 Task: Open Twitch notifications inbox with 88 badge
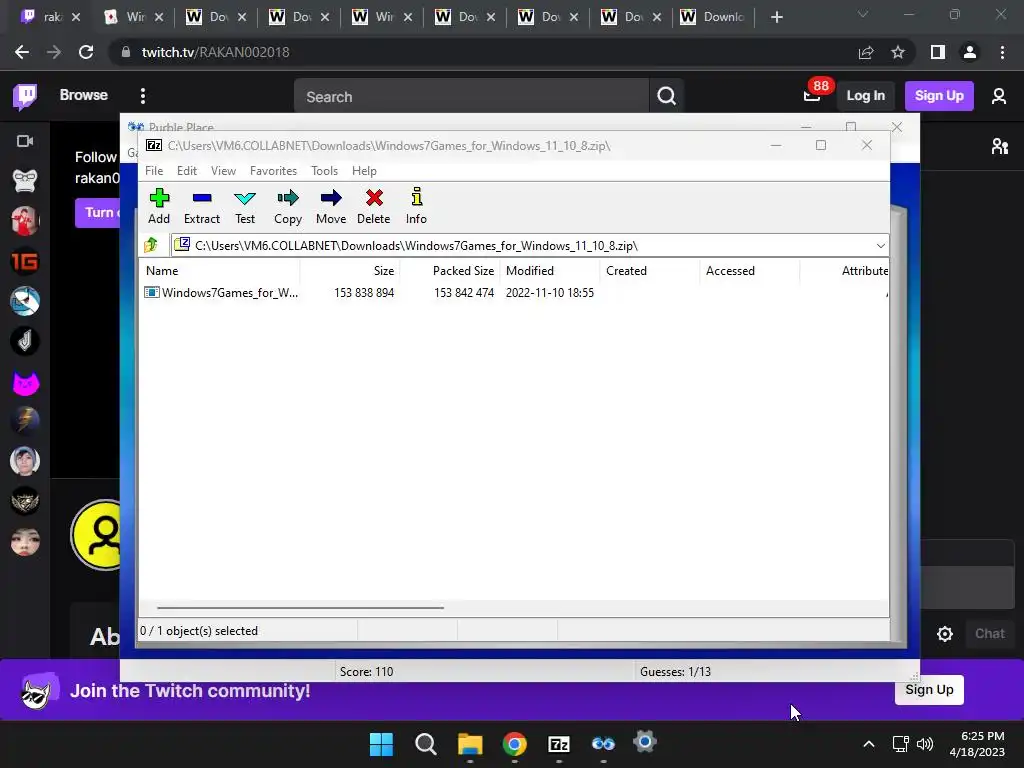(x=812, y=95)
